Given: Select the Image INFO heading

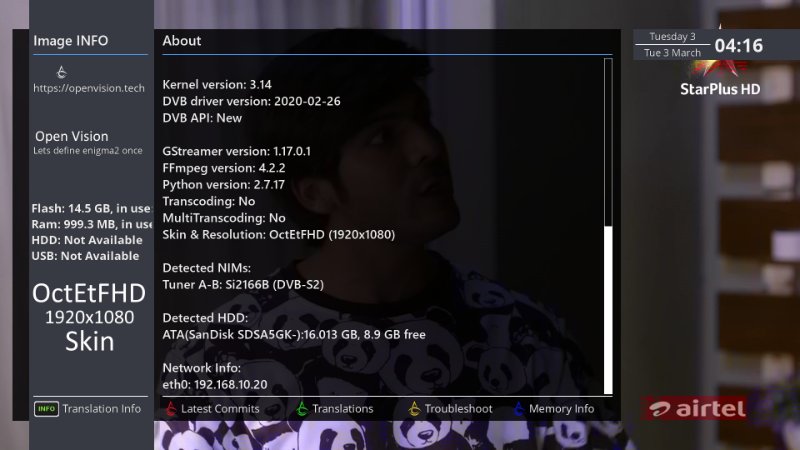Looking at the screenshot, I should 71,41.
